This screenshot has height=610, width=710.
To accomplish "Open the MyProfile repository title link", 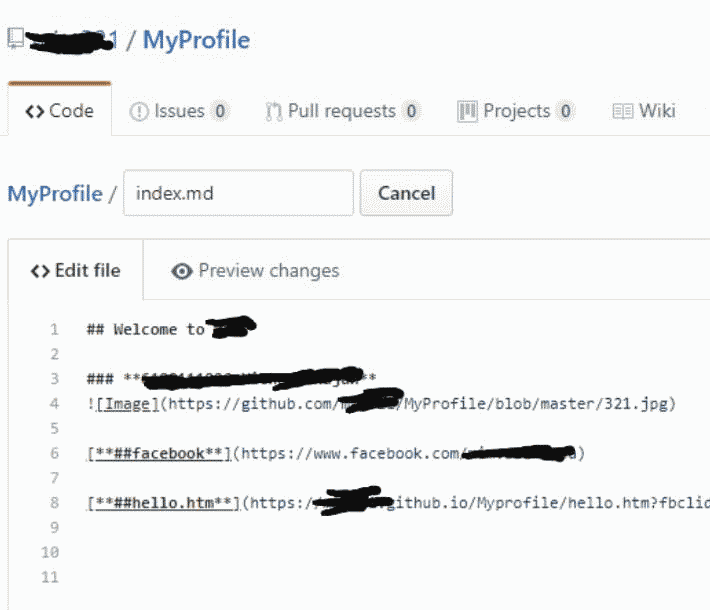I will (x=196, y=40).
